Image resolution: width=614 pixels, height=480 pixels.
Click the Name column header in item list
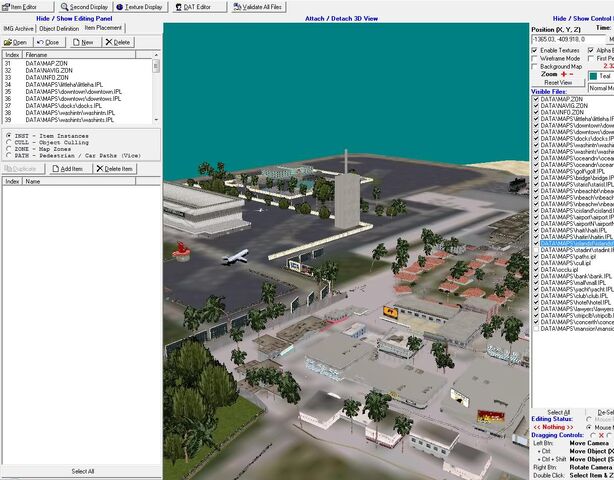pyautogui.click(x=78, y=181)
